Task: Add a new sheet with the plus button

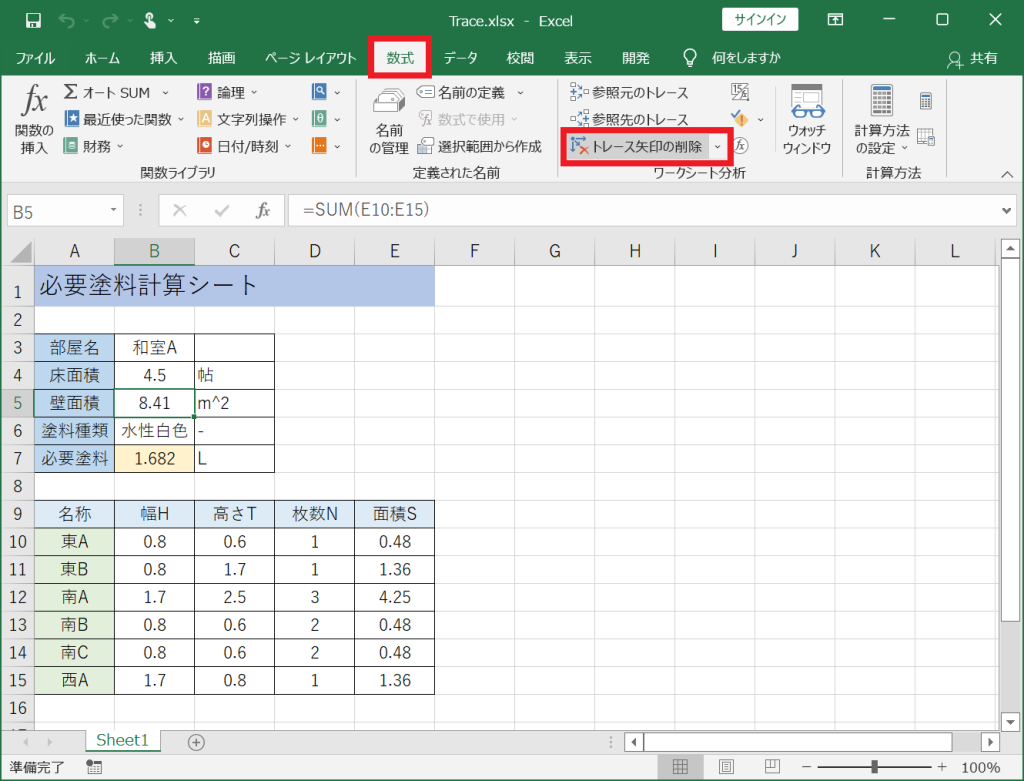Action: (196, 742)
